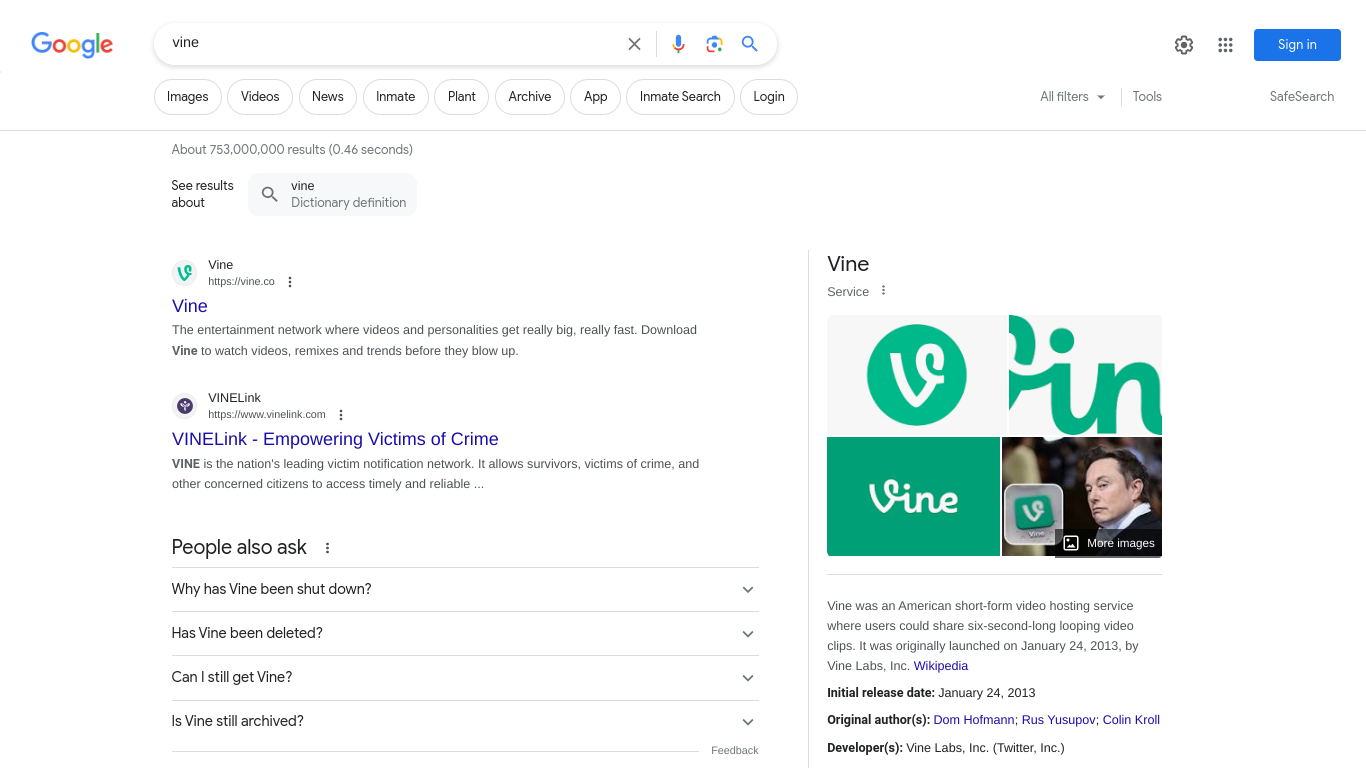Open the three-dot menu beside VINELink result

[341, 415]
